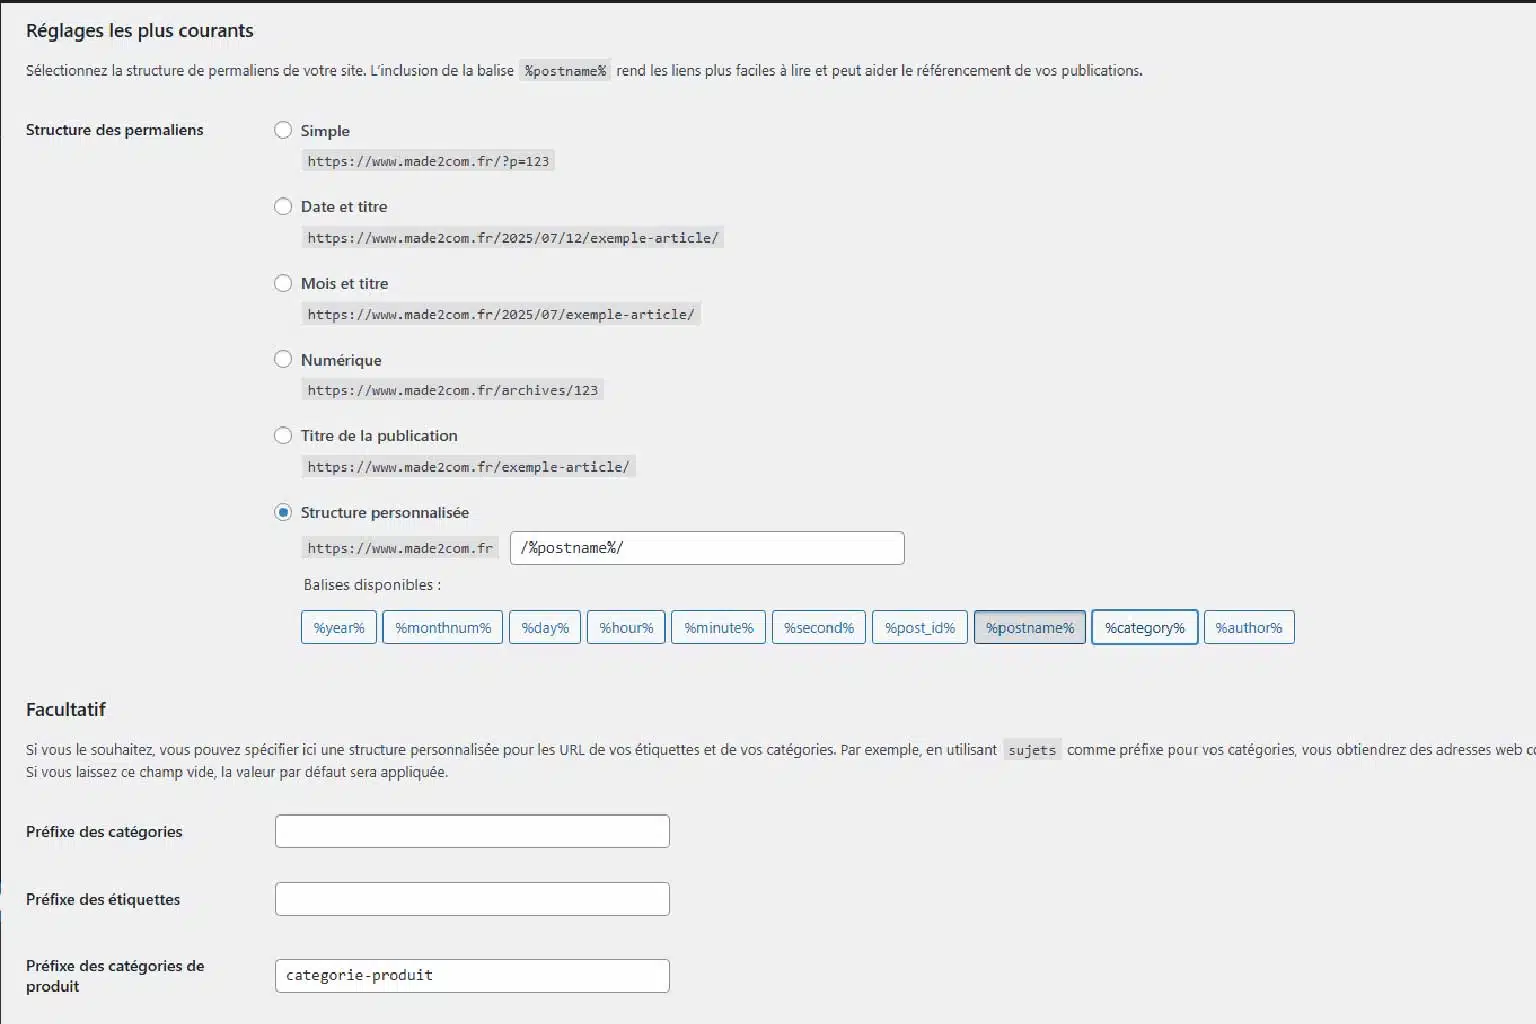Click the 2025/07/12/exemple-article URL example
Image resolution: width=1536 pixels, height=1024 pixels.
tap(513, 238)
